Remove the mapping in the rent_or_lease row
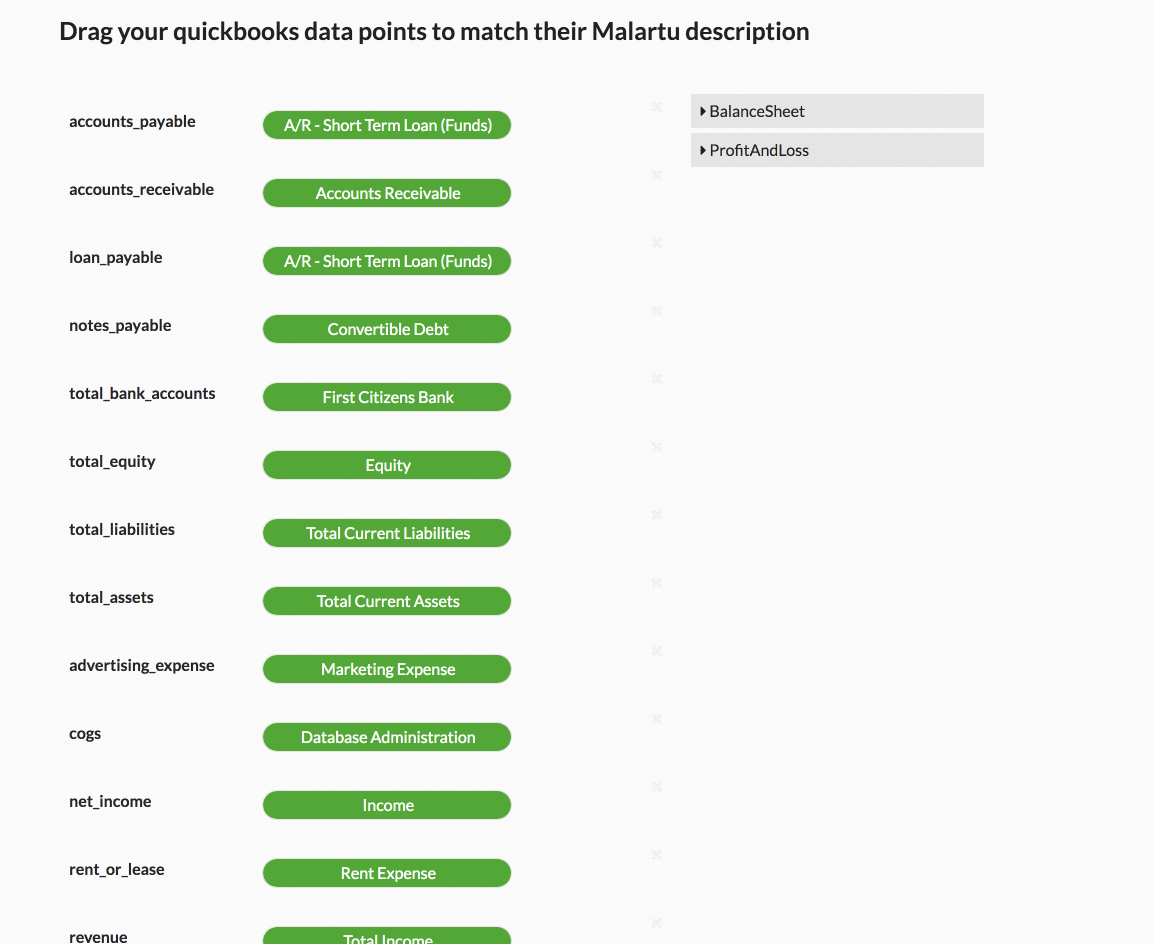Image resolution: width=1154 pixels, height=944 pixels. coord(656,855)
